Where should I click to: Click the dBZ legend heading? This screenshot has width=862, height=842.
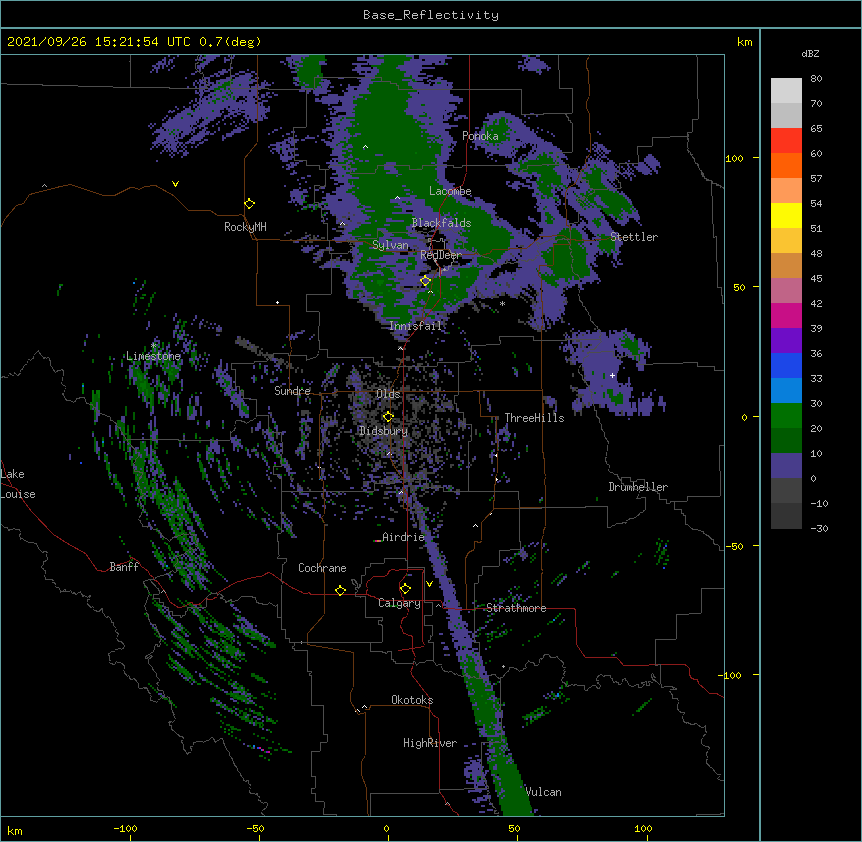pyautogui.click(x=810, y=53)
